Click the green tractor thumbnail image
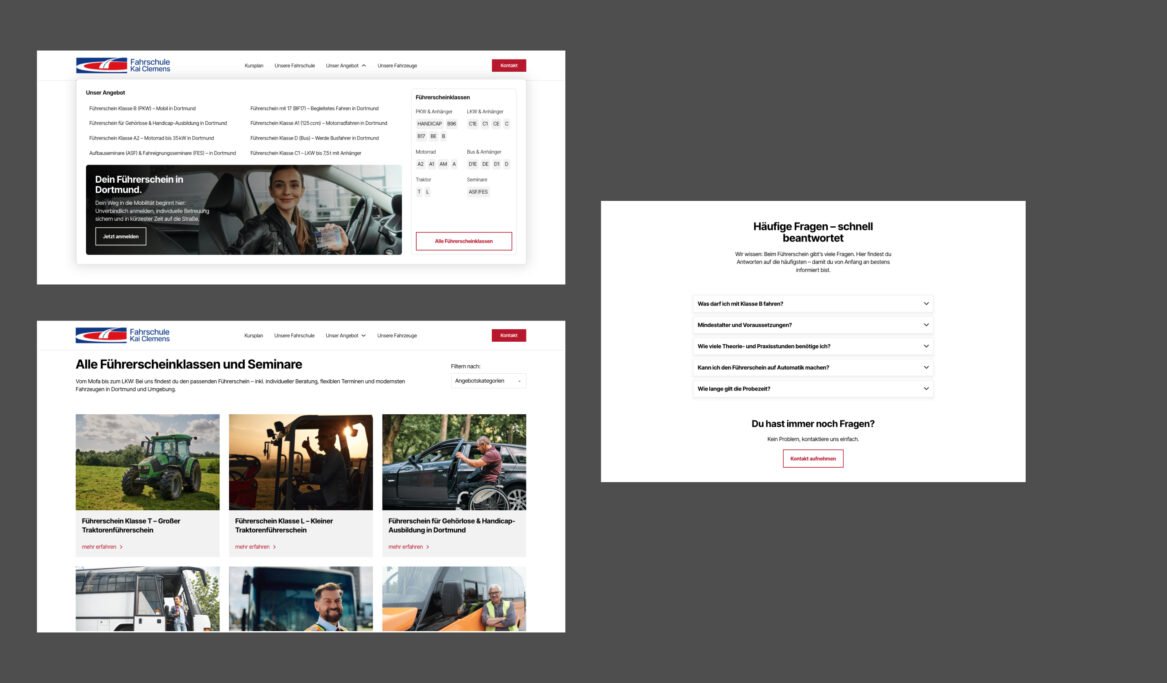 tap(147, 462)
